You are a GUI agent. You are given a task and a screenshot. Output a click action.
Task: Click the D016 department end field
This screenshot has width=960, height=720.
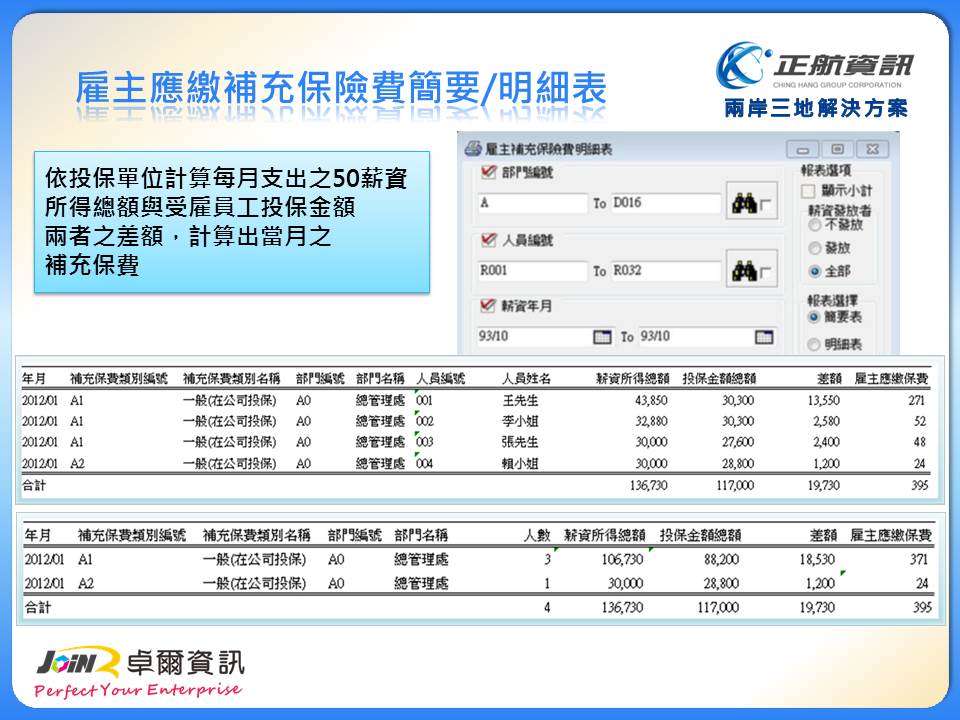pyautogui.click(x=665, y=203)
